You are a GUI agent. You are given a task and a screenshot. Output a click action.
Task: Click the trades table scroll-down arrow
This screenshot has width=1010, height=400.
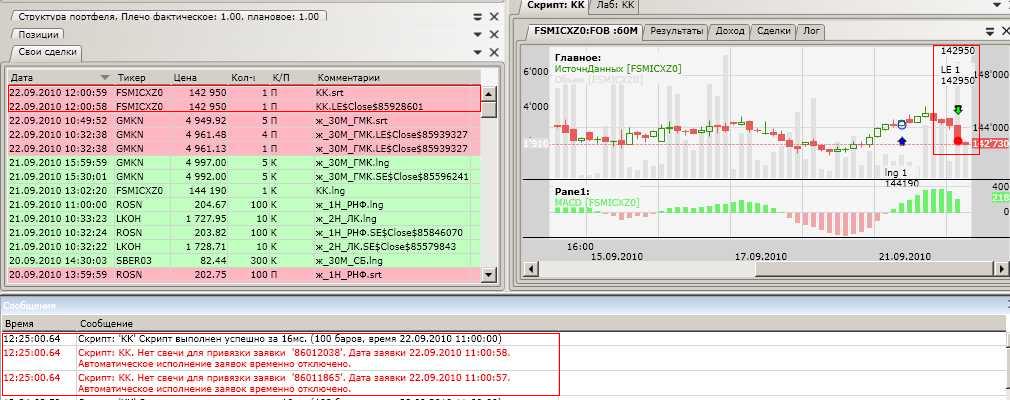[x=489, y=274]
